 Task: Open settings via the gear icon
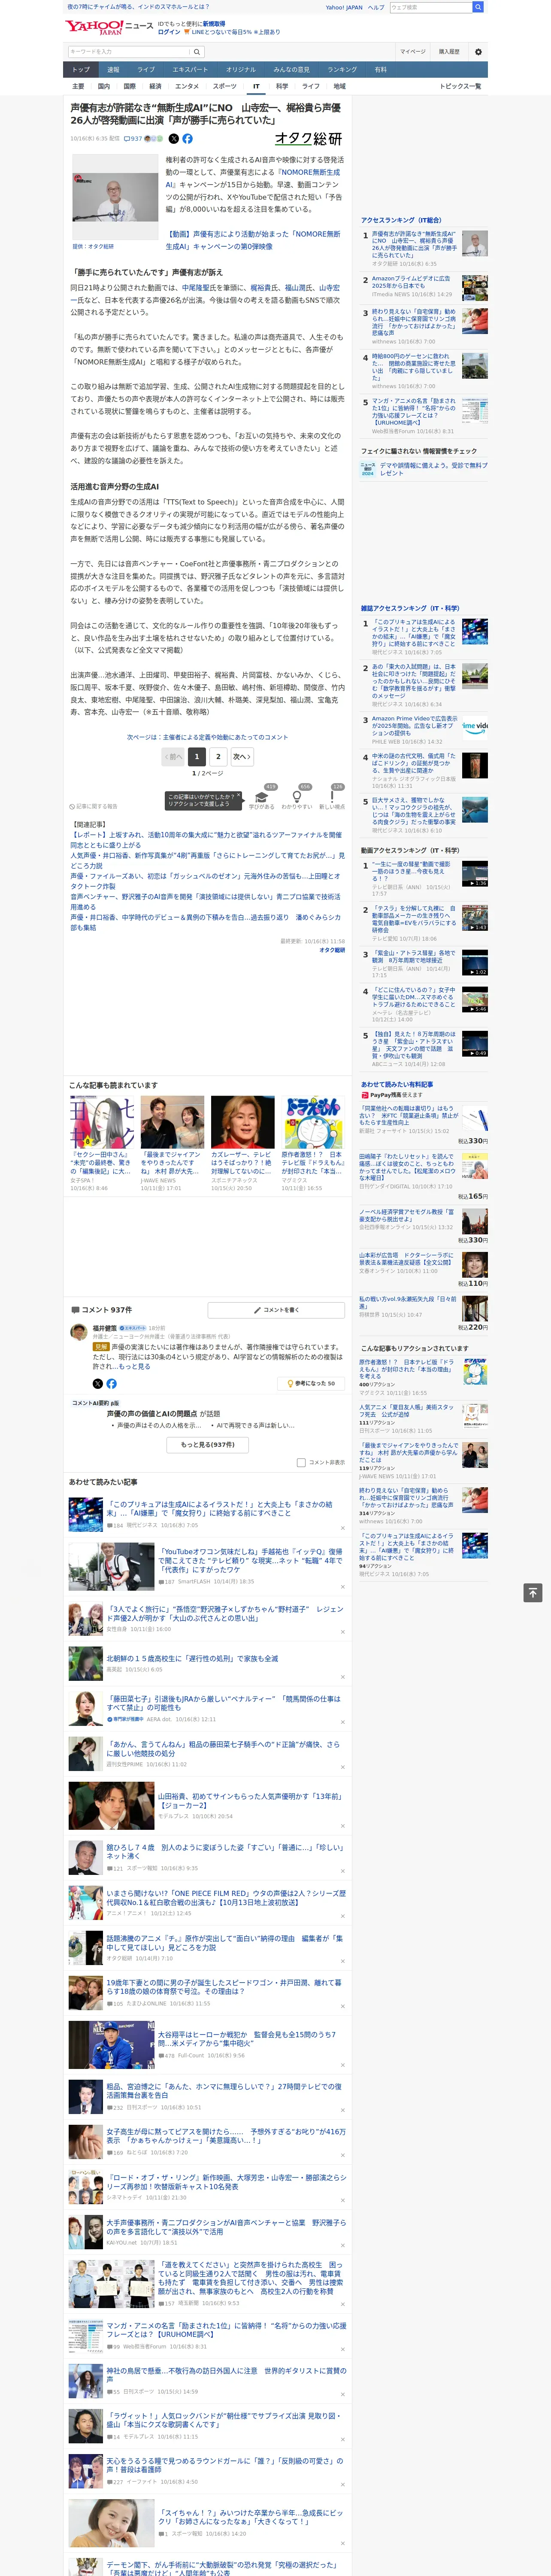[478, 52]
